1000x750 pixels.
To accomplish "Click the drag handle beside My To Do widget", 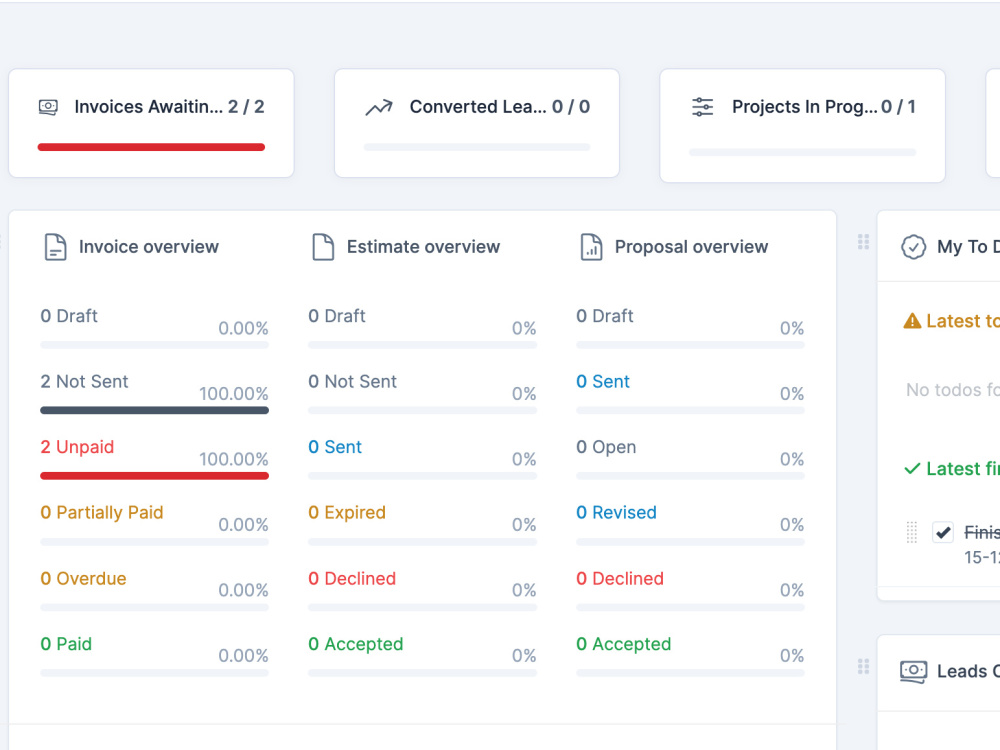I will coord(864,242).
